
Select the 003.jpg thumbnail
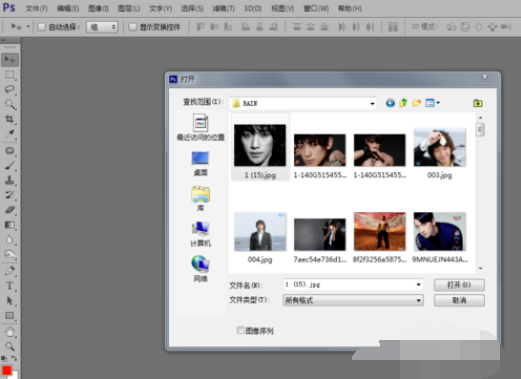(x=440, y=147)
